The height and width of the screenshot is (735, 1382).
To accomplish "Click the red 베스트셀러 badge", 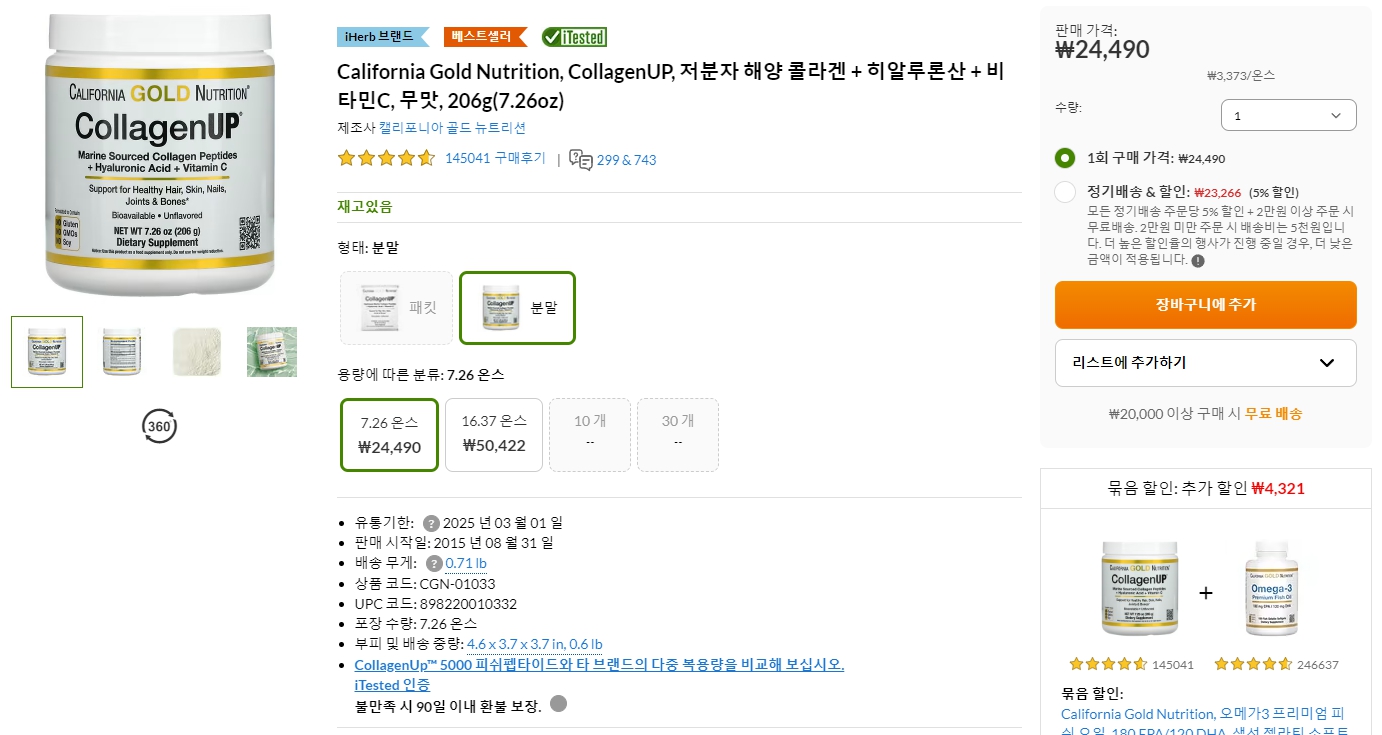I will pos(485,36).
